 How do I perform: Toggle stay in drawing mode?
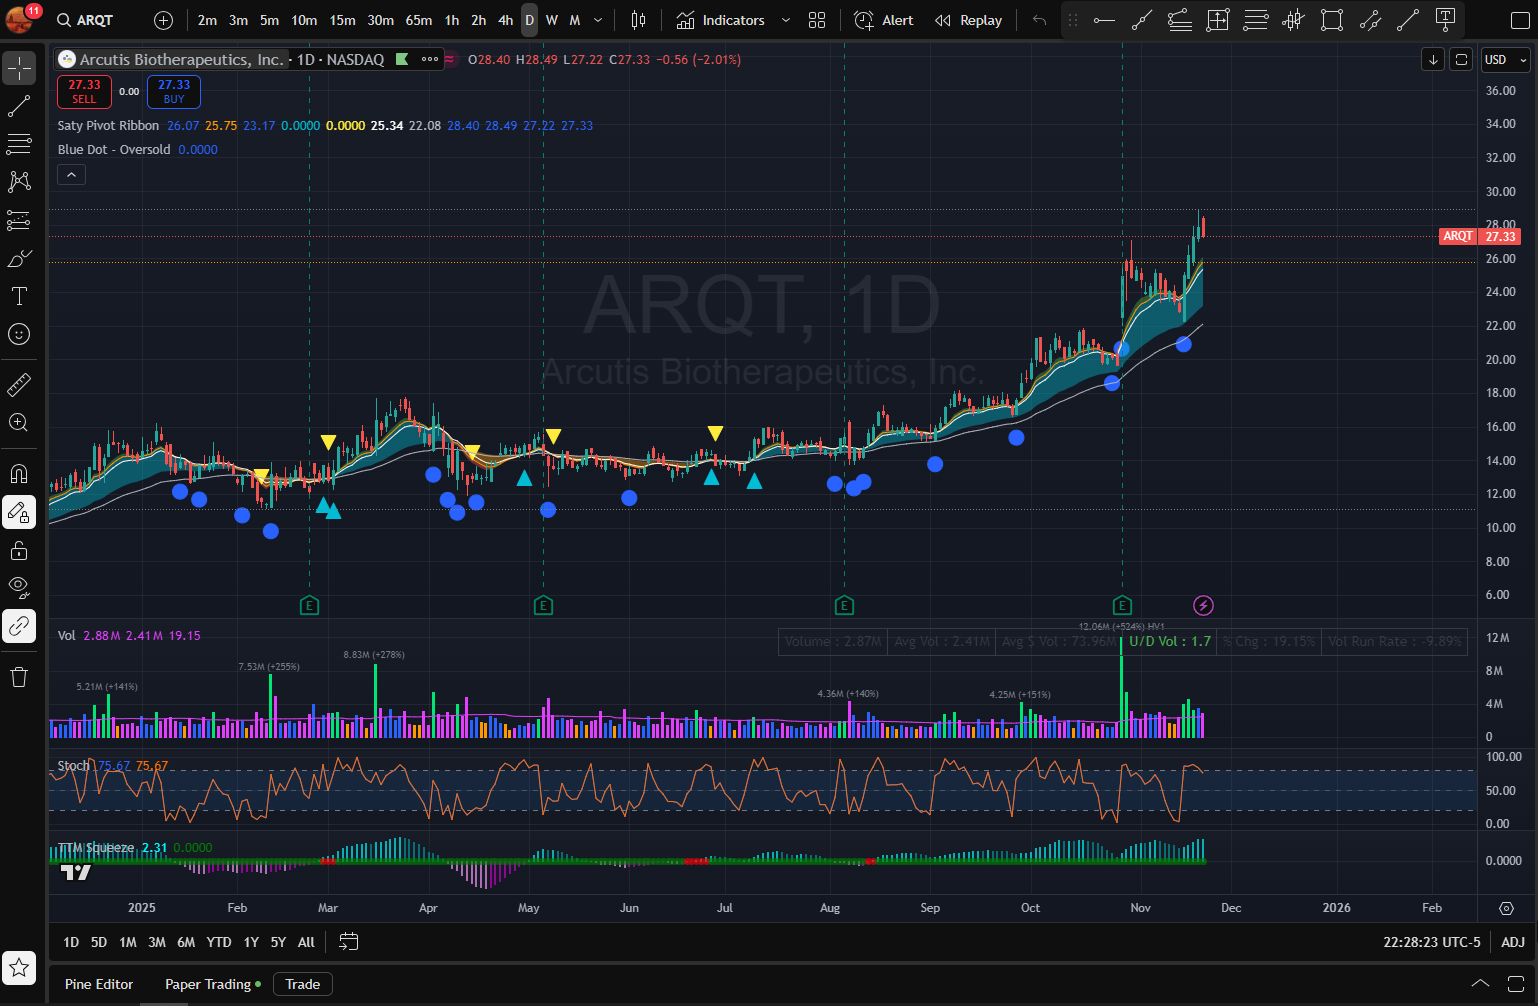click(19, 512)
